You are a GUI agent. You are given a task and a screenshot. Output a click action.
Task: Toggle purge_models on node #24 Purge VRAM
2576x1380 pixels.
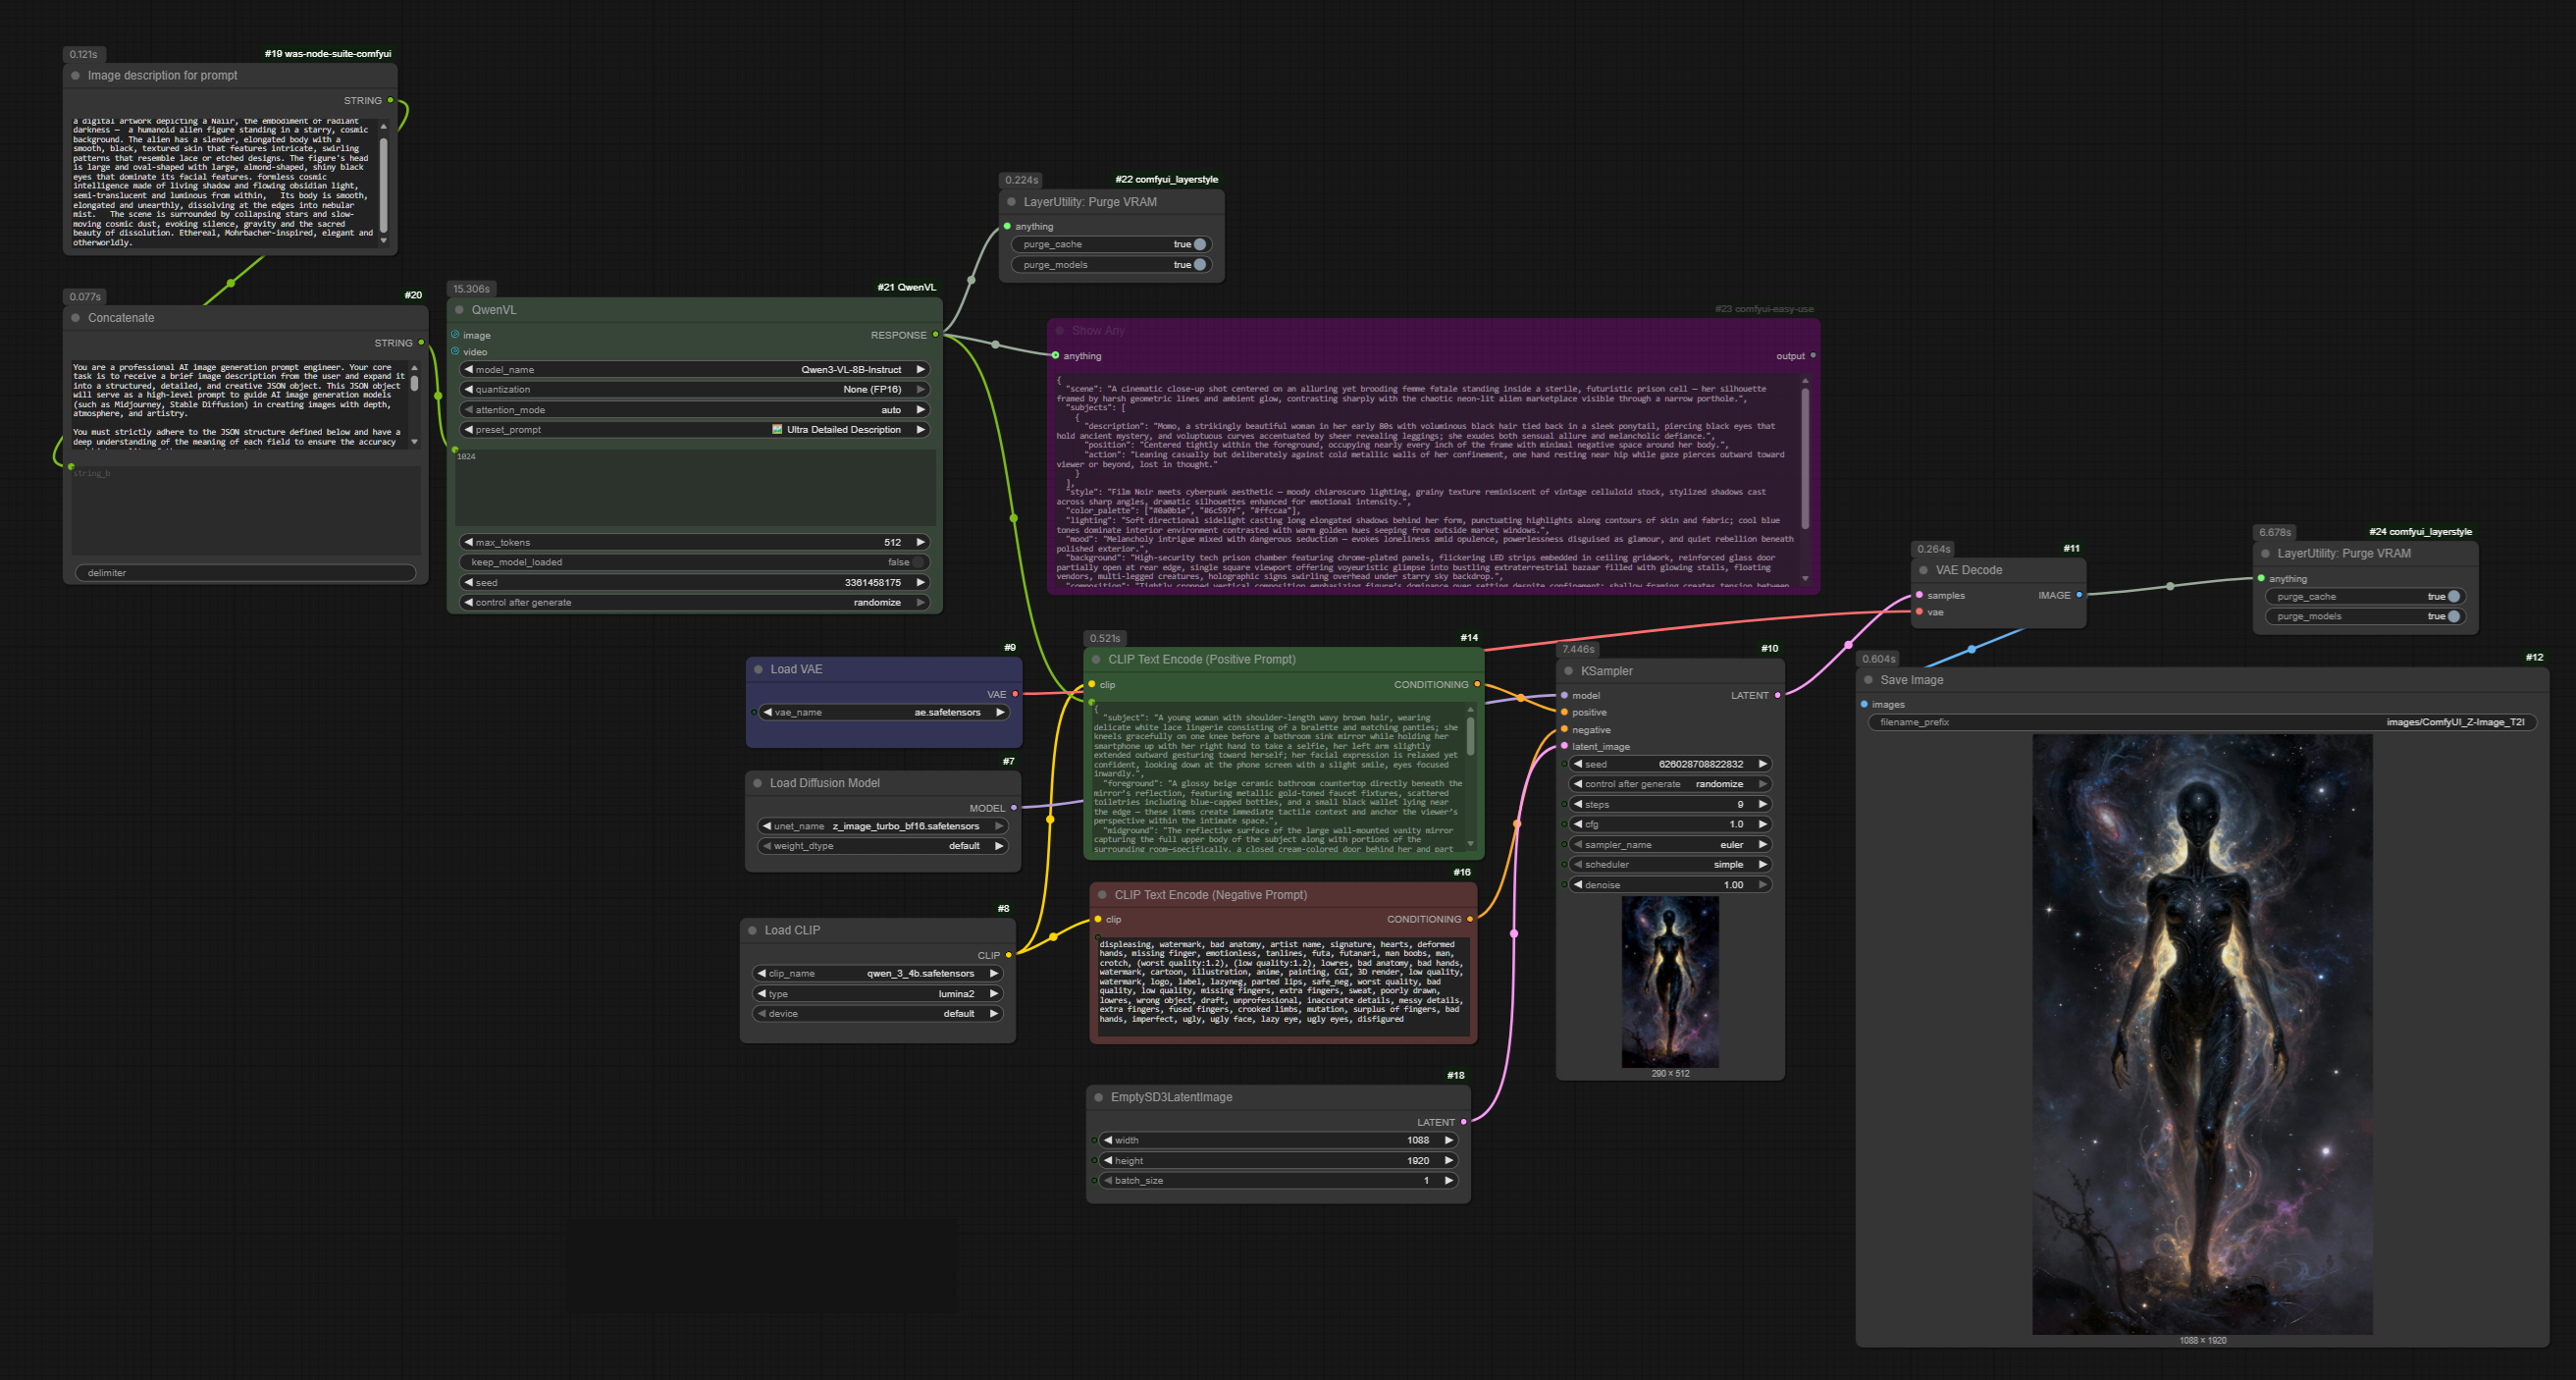coord(2453,616)
